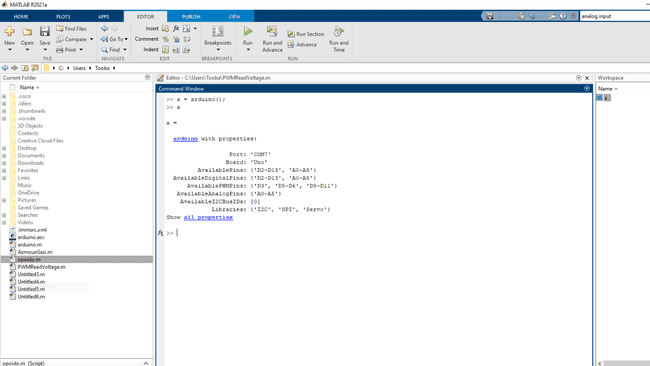Click Run and Time icon
650x366 pixels.
(x=339, y=31)
